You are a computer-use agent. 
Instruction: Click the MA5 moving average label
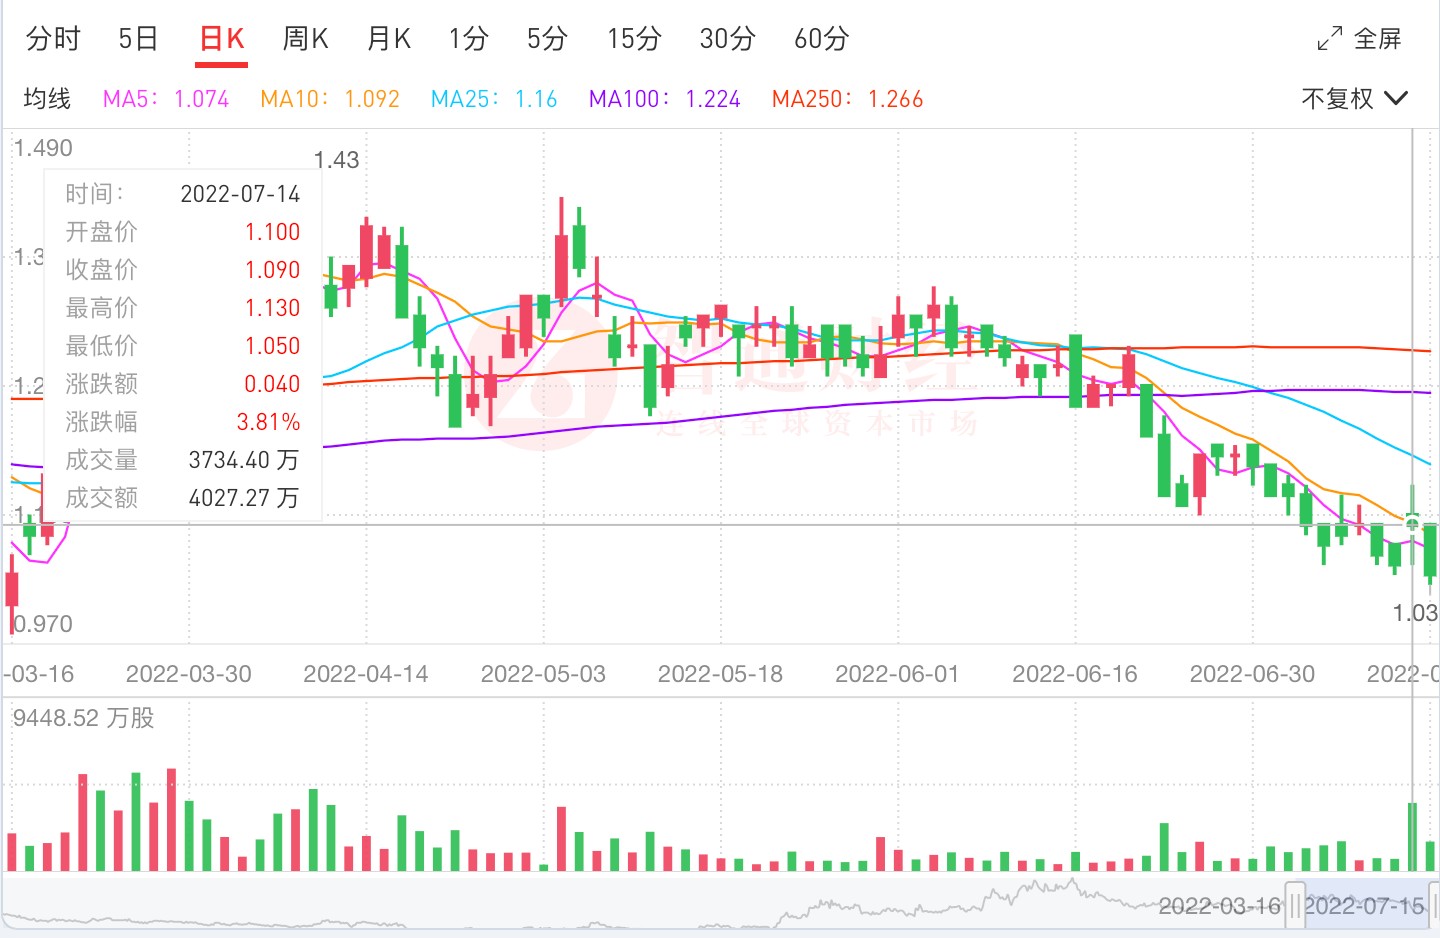tap(166, 99)
